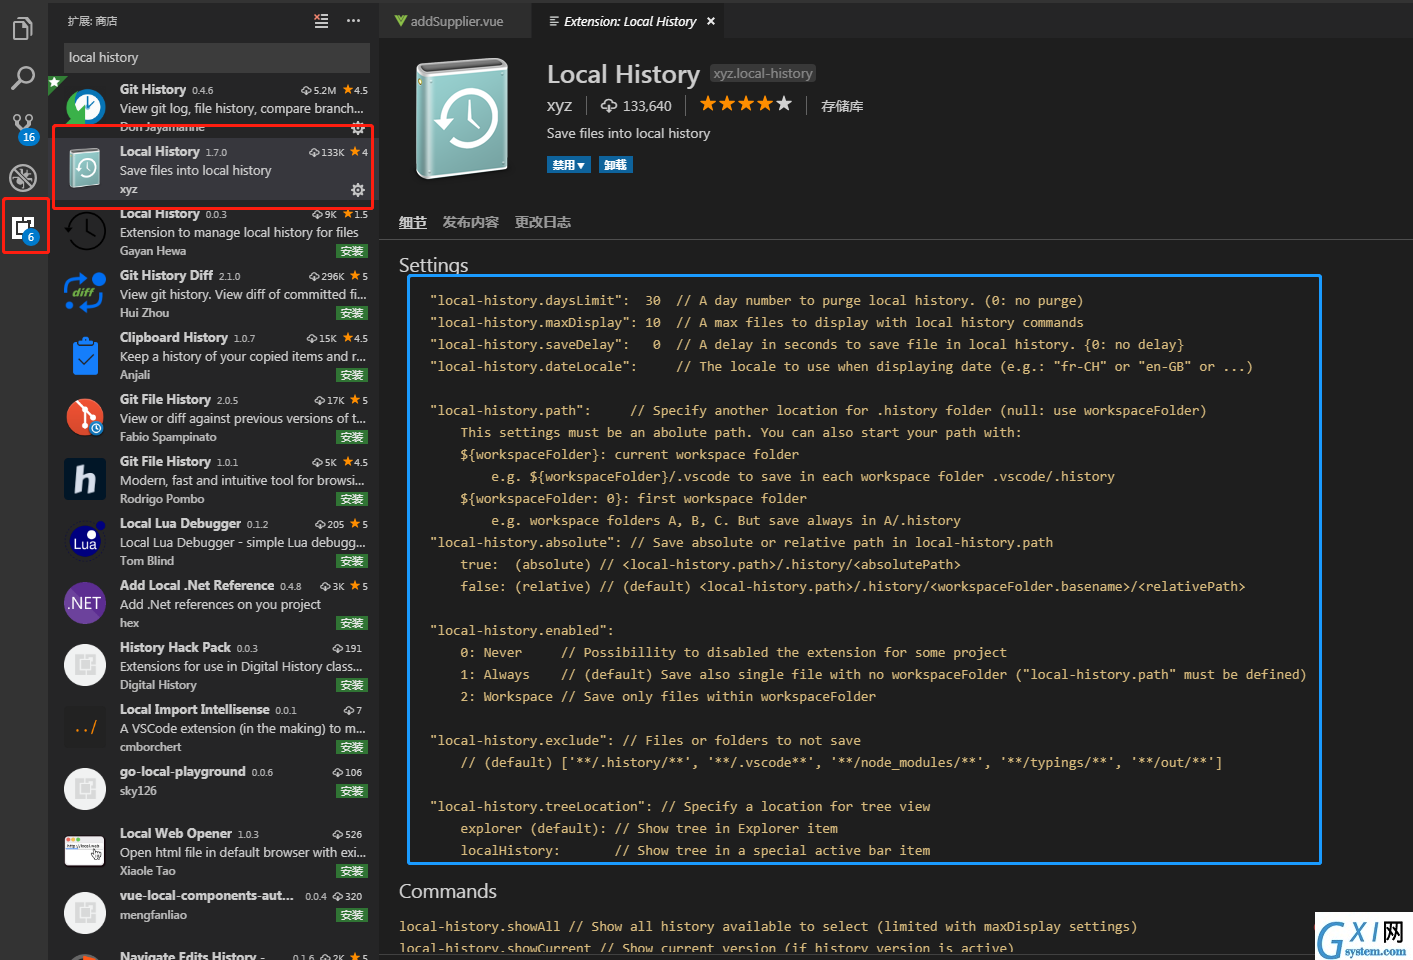Install Add Local .Net Reference extension
1413x960 pixels.
click(352, 623)
